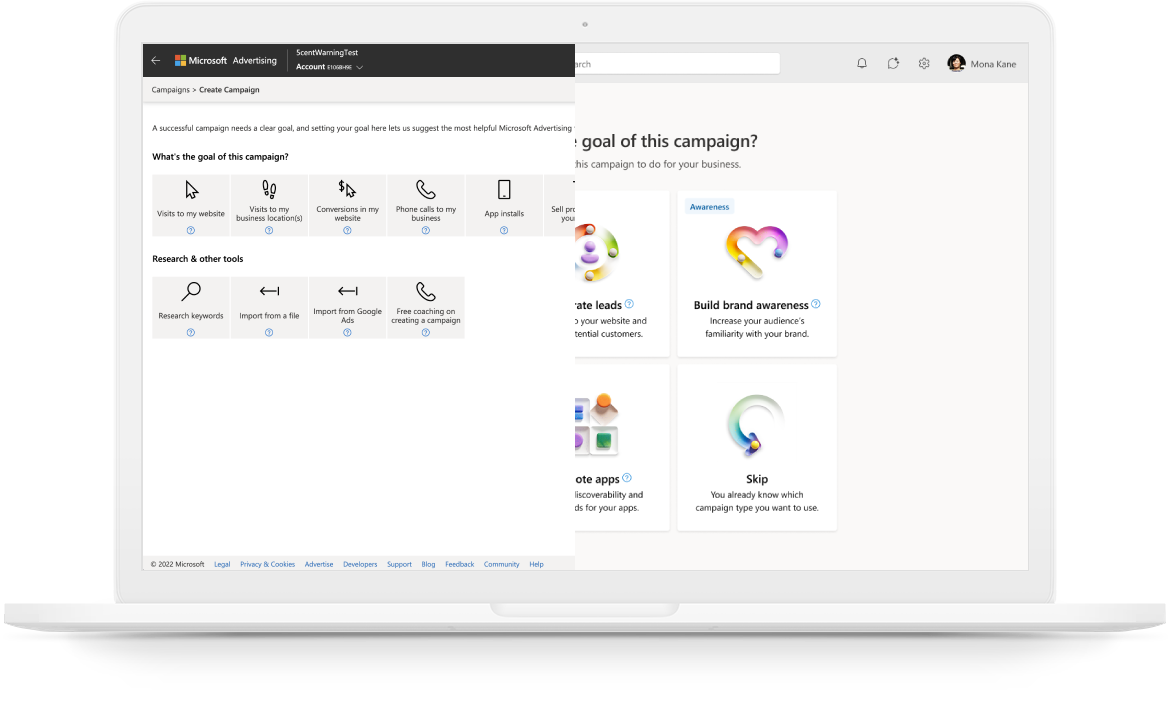
Task: Choose Import from Google Ads tool
Action: point(348,308)
